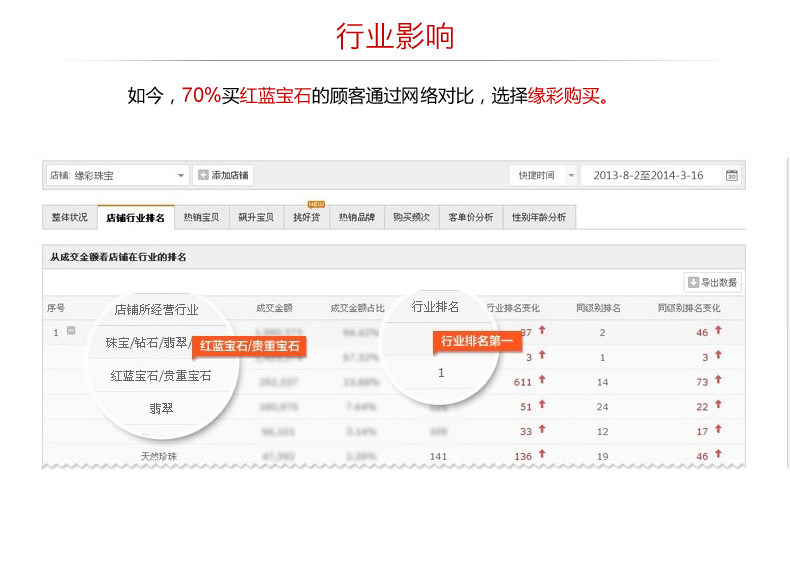
Task: Switch to the 购买频次 tab
Action: pos(412,217)
